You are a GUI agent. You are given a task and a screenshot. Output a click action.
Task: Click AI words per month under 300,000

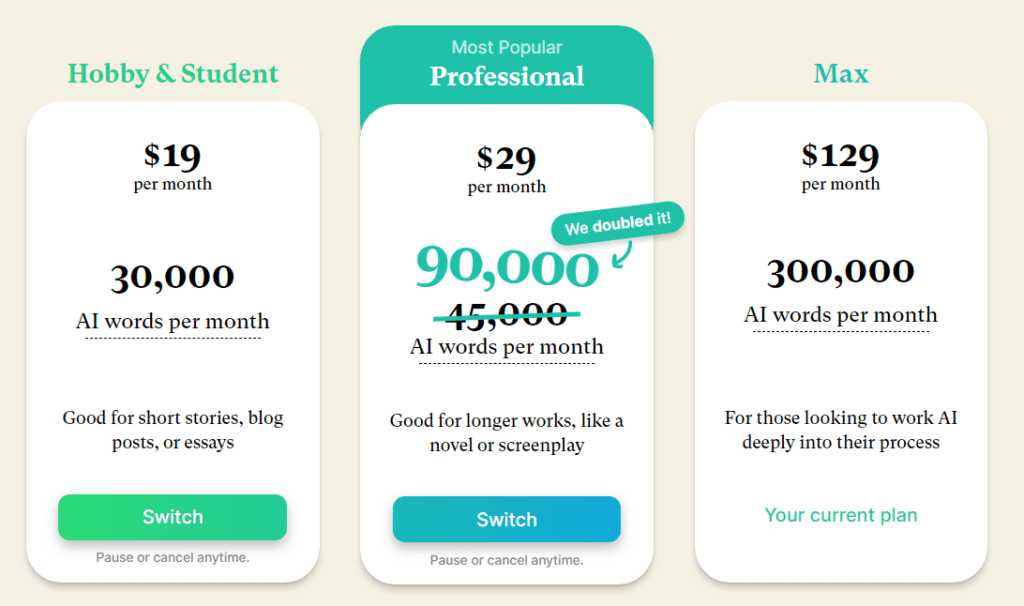(840, 314)
